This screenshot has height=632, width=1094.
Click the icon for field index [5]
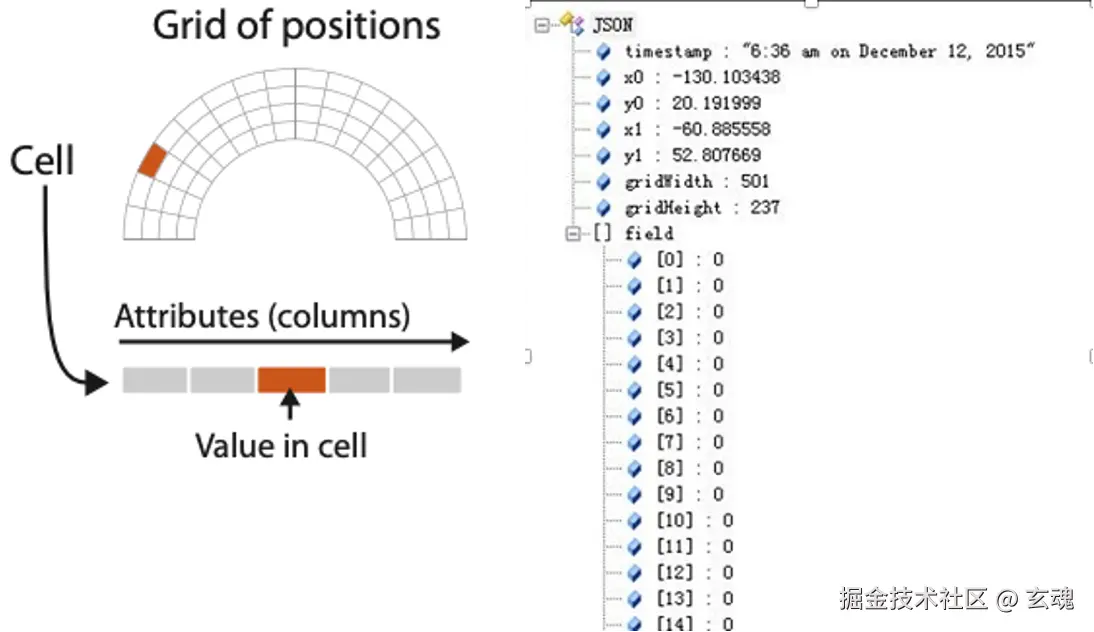click(x=634, y=390)
